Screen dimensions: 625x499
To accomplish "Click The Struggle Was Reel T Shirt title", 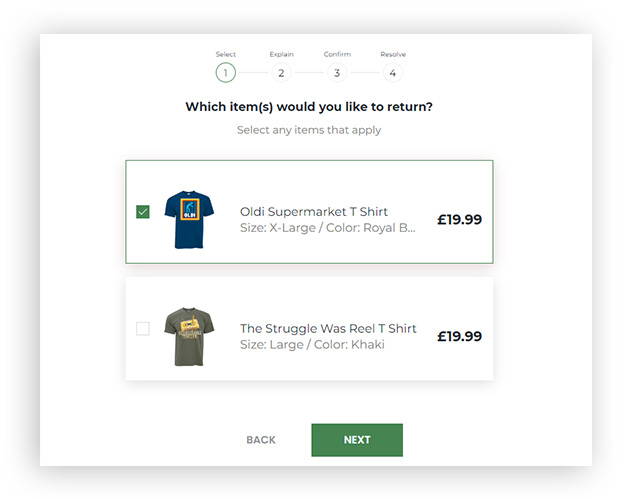I will tap(328, 328).
